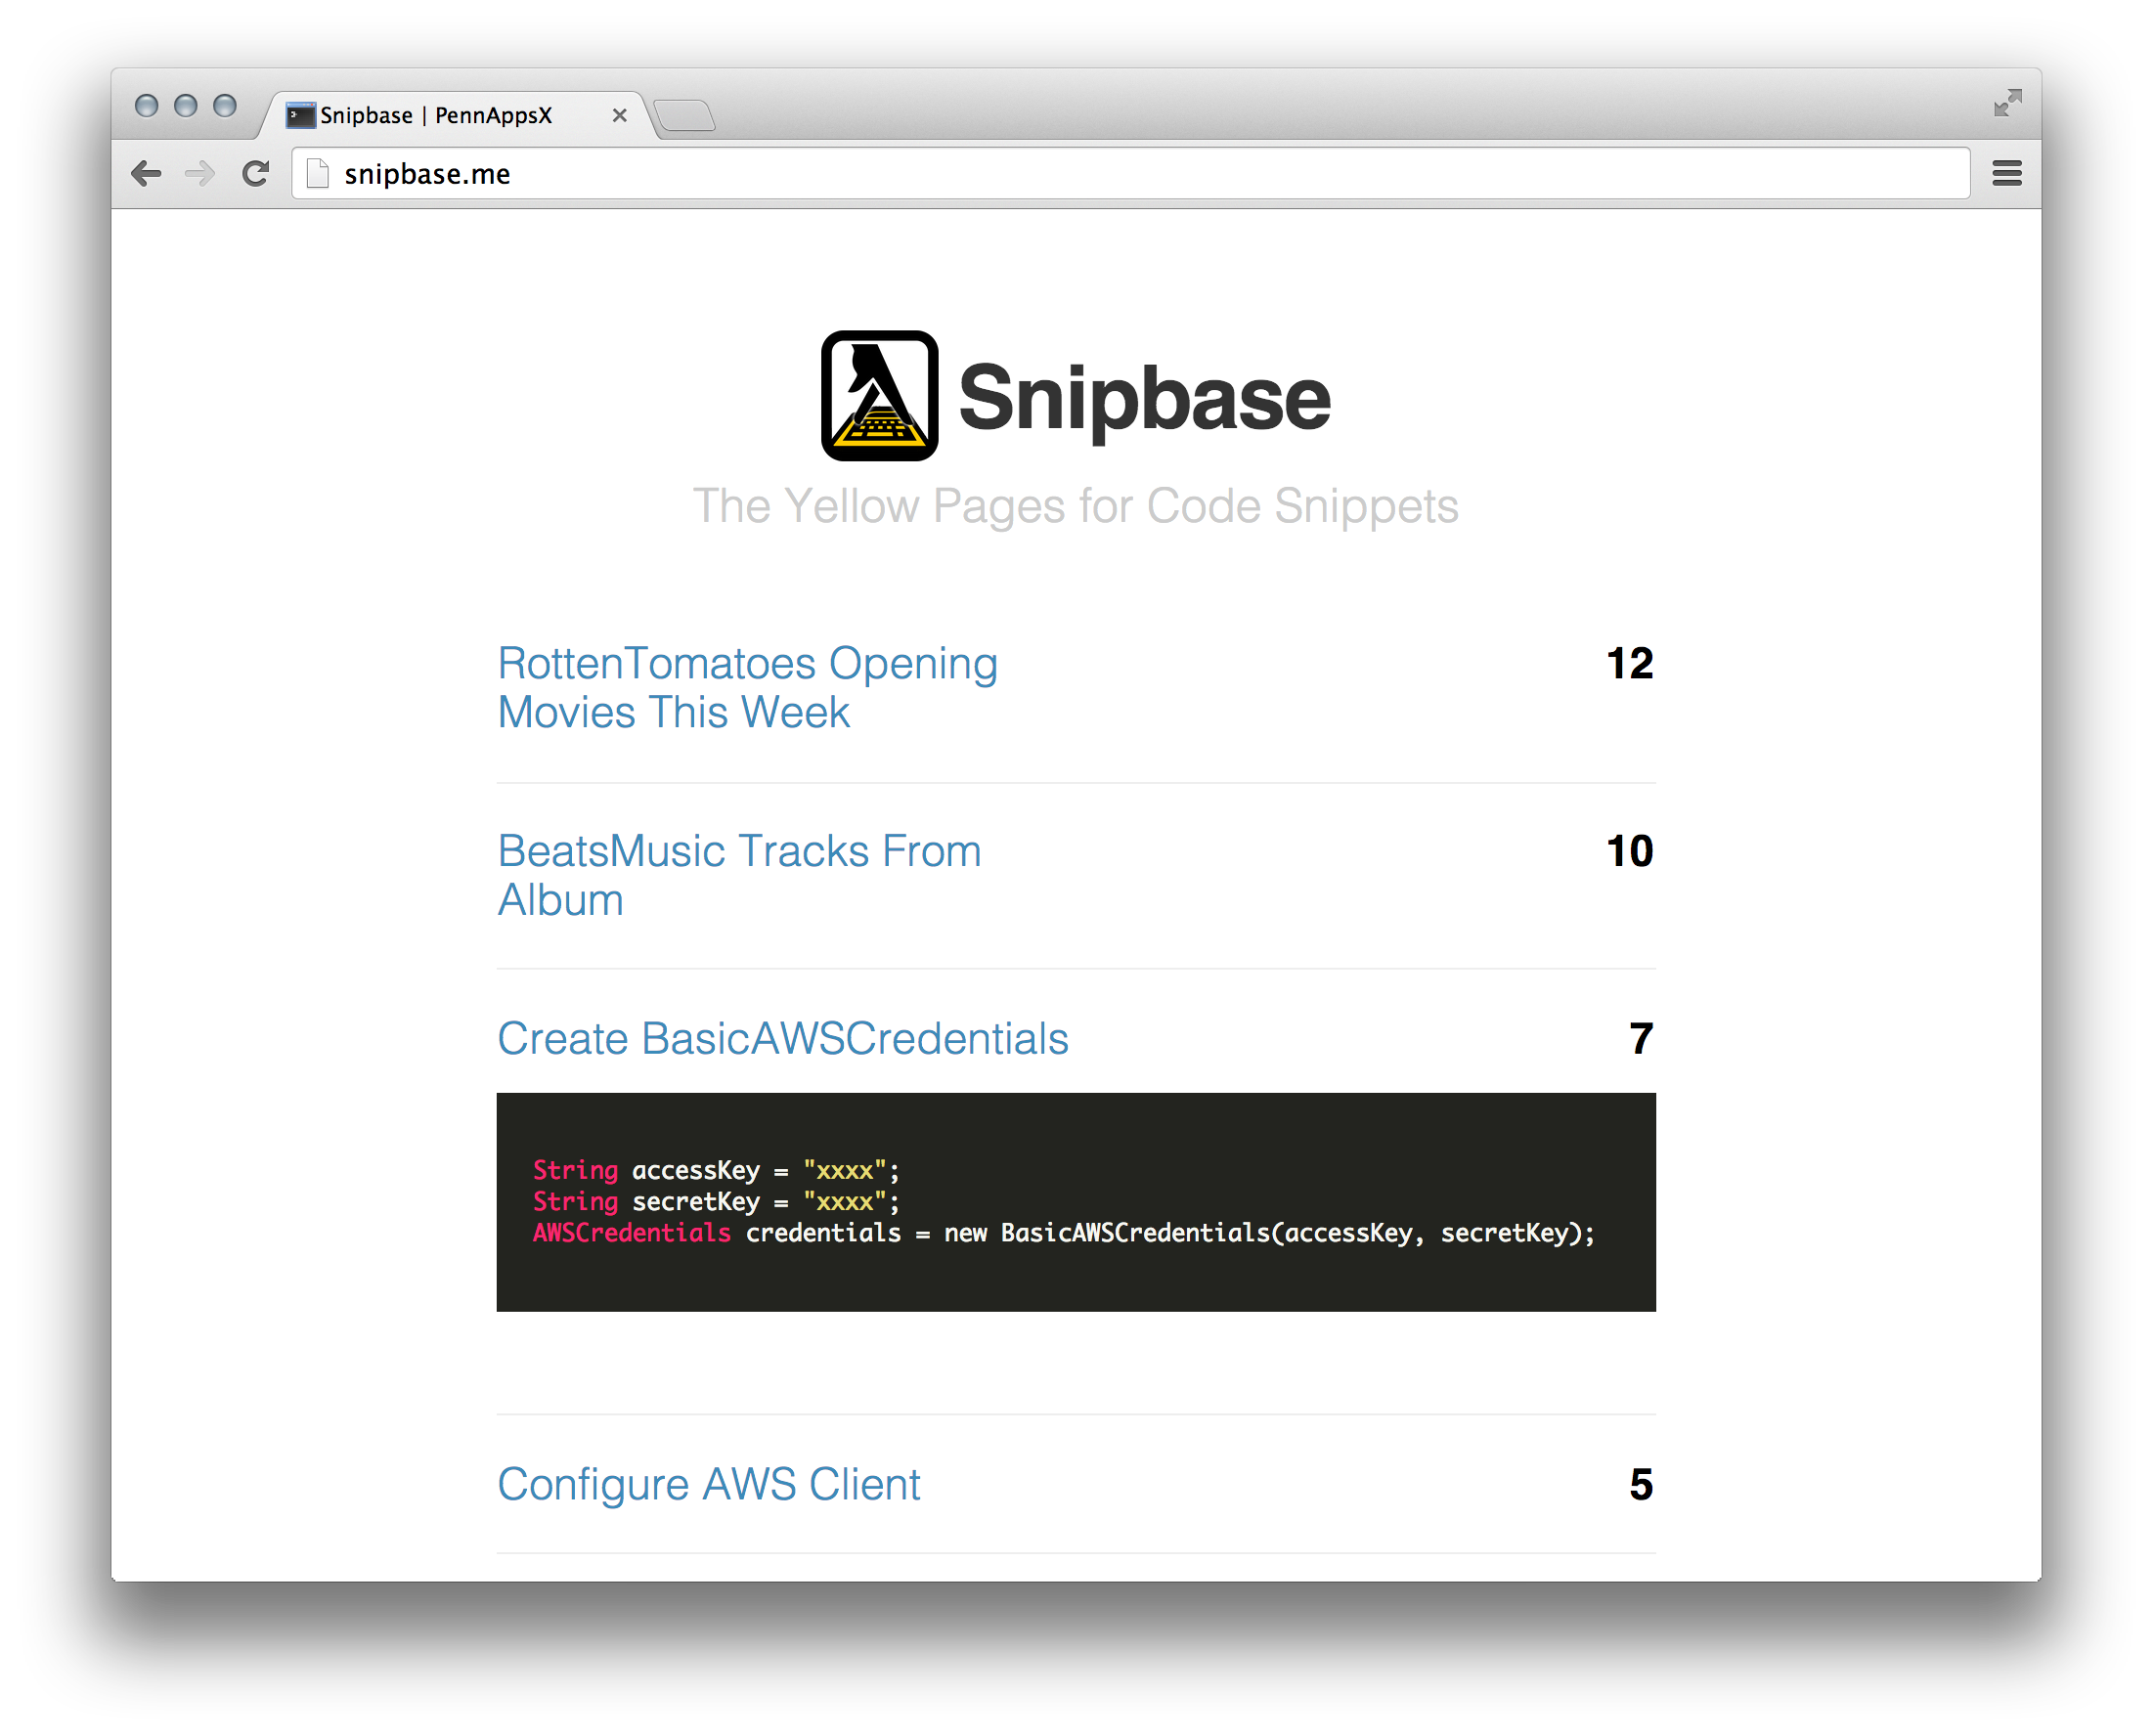Expand the Configure AWS Client snippet
This screenshot has width=2153, height=1736.
tap(708, 1485)
